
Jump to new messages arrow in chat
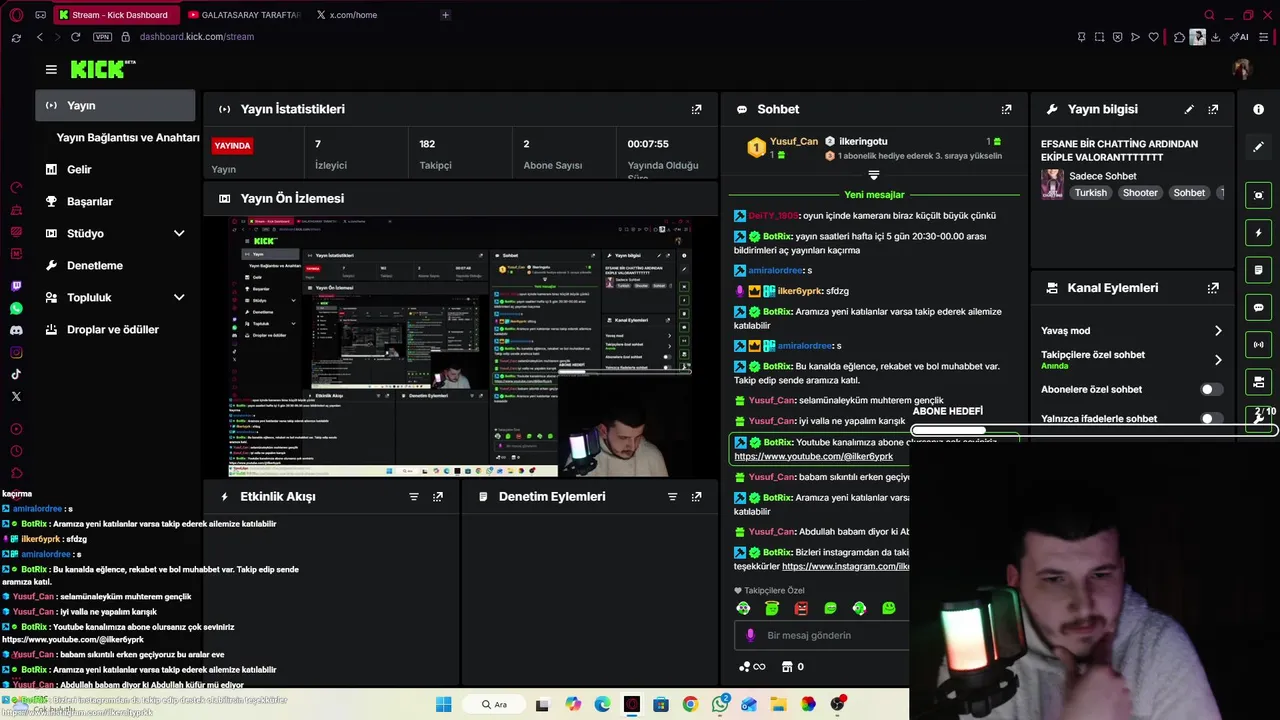click(x=874, y=175)
